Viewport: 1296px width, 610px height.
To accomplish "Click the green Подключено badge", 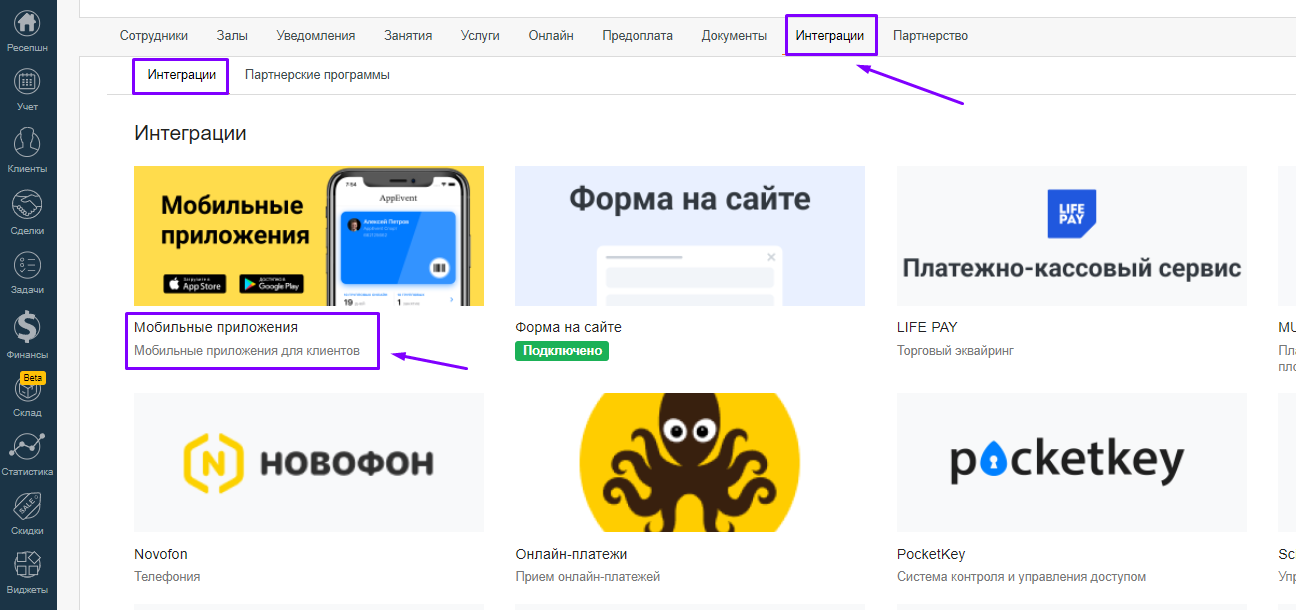I will pos(562,351).
